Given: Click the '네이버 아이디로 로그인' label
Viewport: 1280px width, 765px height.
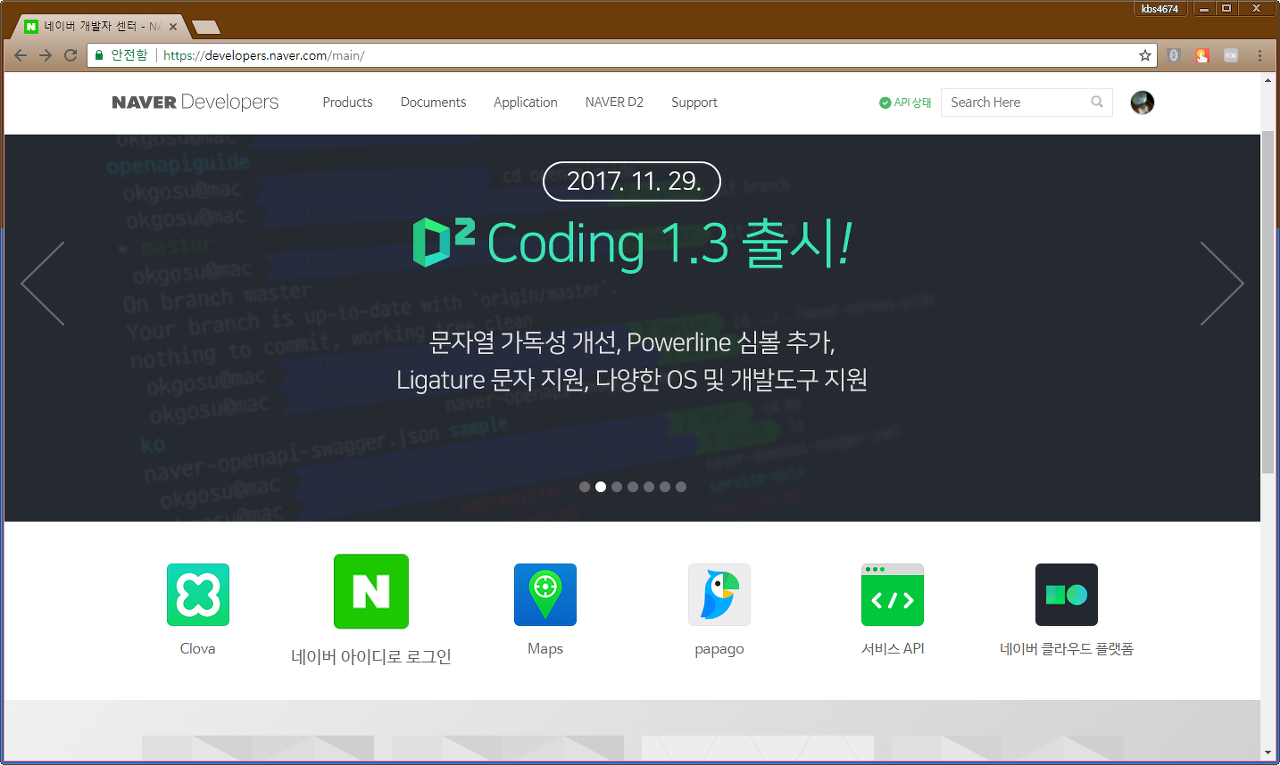Looking at the screenshot, I should point(371,657).
